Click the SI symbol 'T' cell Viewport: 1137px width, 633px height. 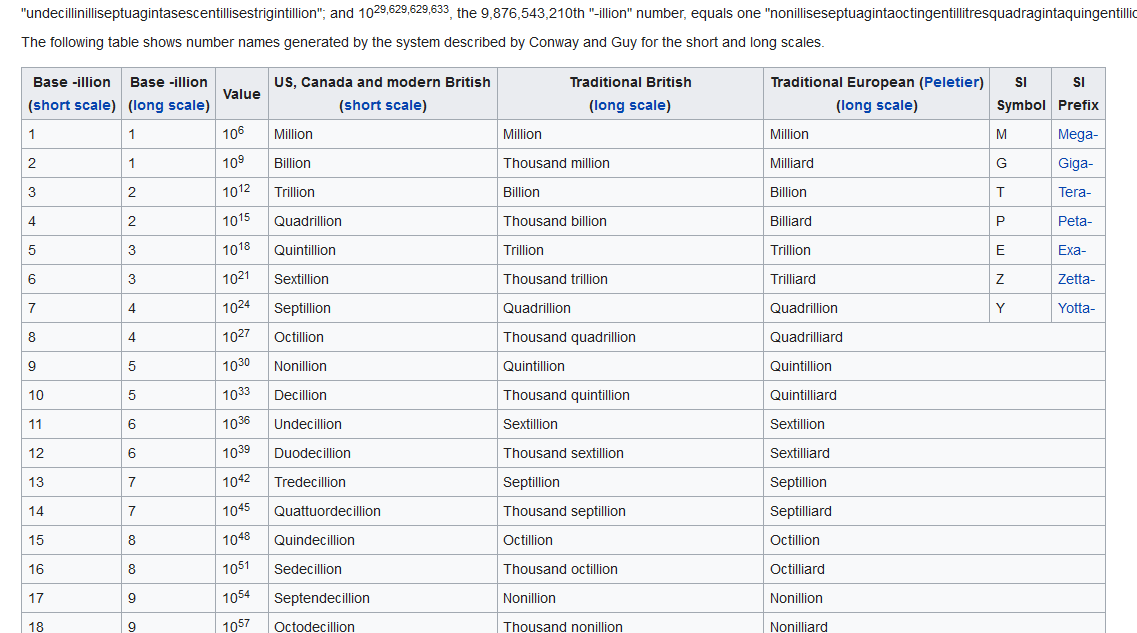[x=1020, y=192]
